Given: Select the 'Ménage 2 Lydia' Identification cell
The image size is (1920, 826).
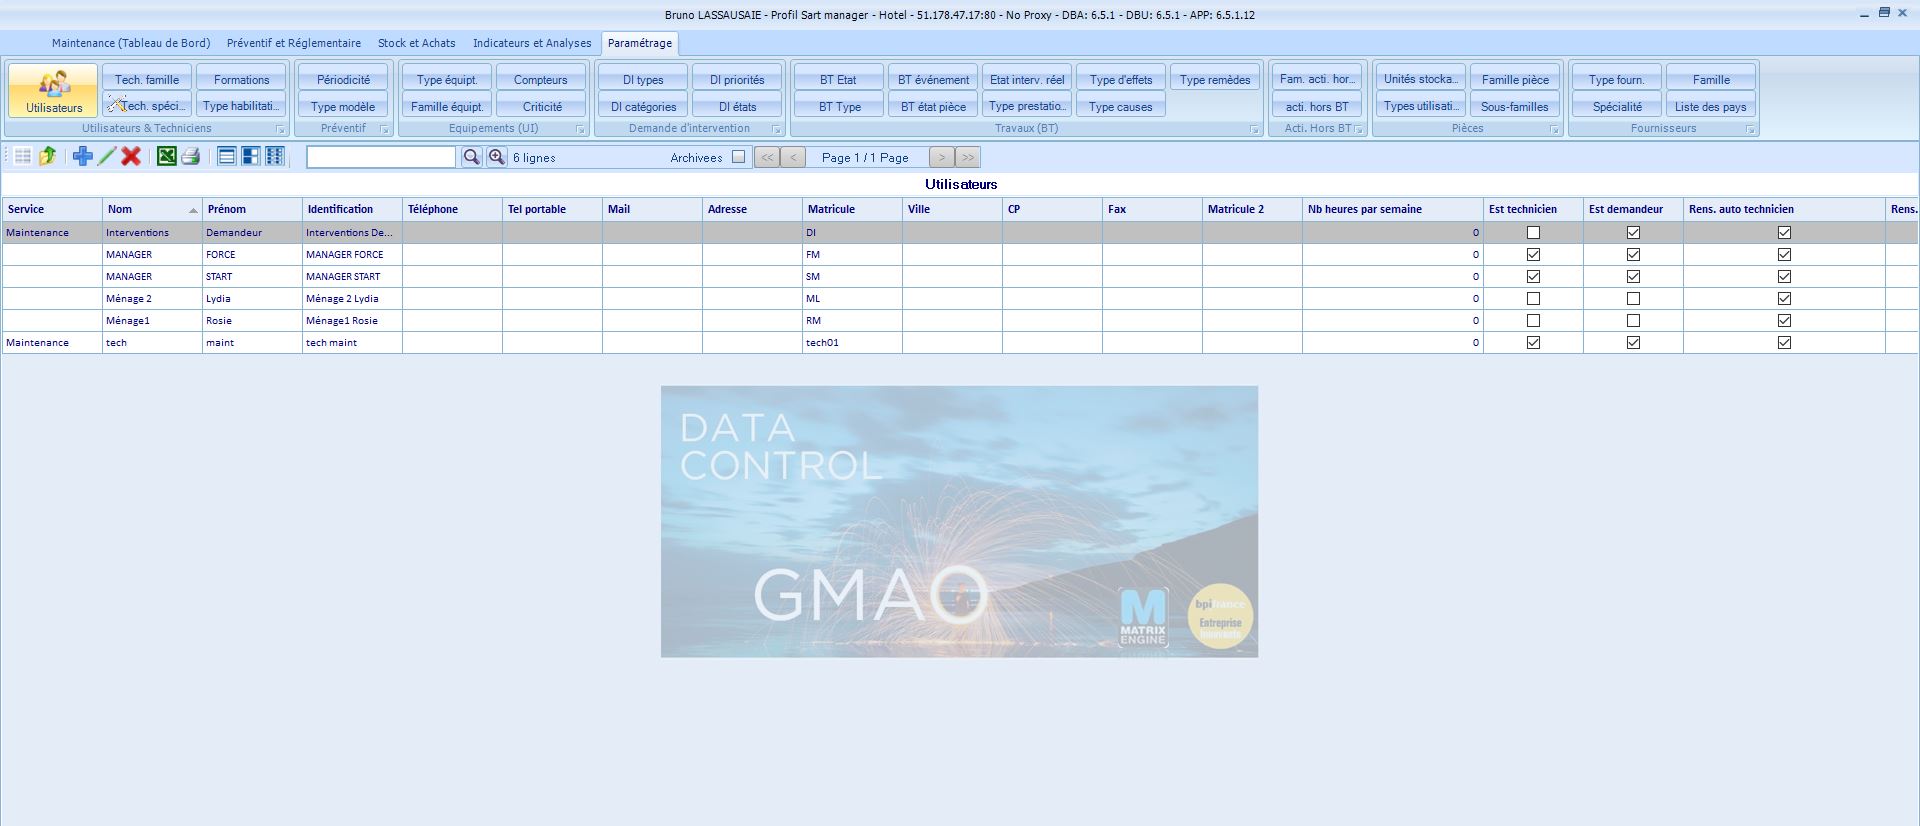Looking at the screenshot, I should [x=352, y=298].
